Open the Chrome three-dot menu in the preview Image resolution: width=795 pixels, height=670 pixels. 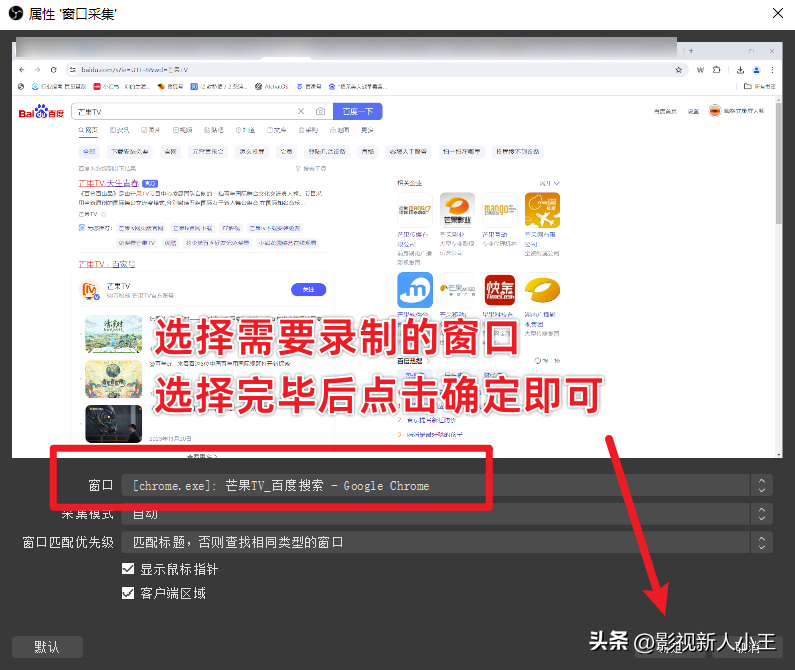click(772, 70)
